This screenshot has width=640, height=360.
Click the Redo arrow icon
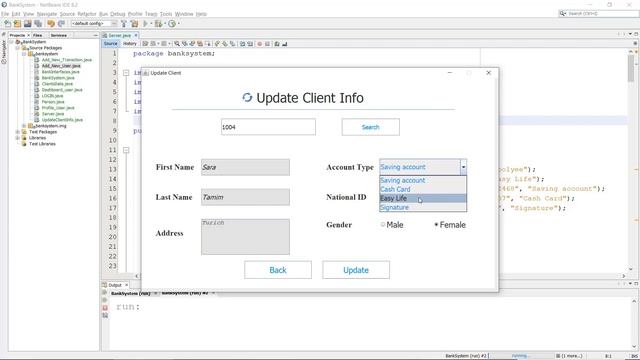(61, 24)
